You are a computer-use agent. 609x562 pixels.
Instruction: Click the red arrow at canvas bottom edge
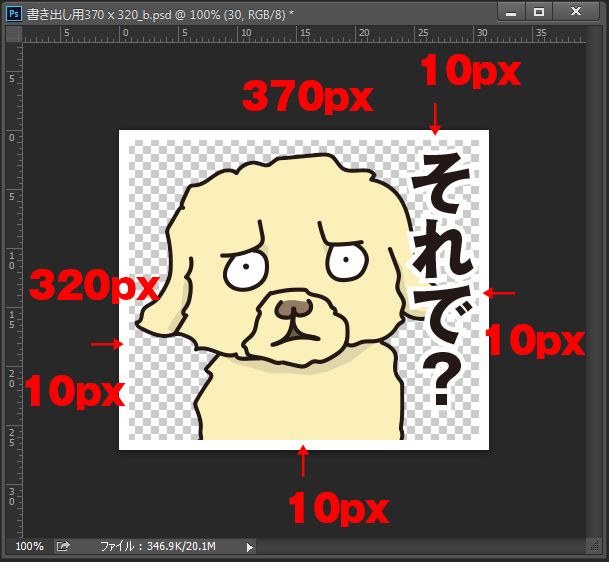tap(303, 461)
